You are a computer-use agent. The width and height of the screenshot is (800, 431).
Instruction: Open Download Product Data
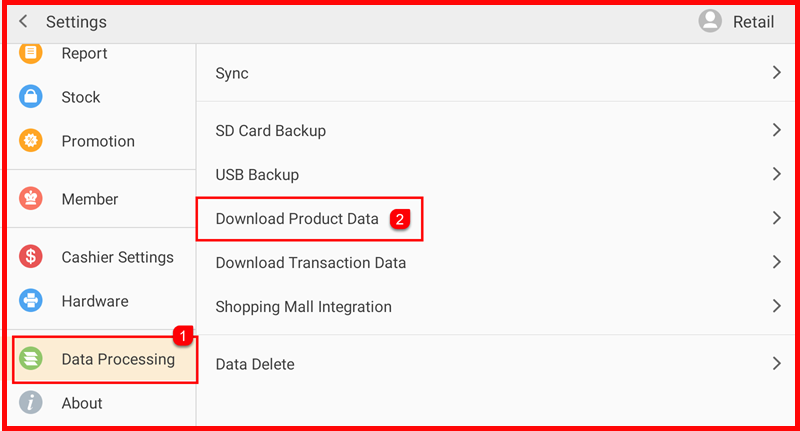[297, 219]
